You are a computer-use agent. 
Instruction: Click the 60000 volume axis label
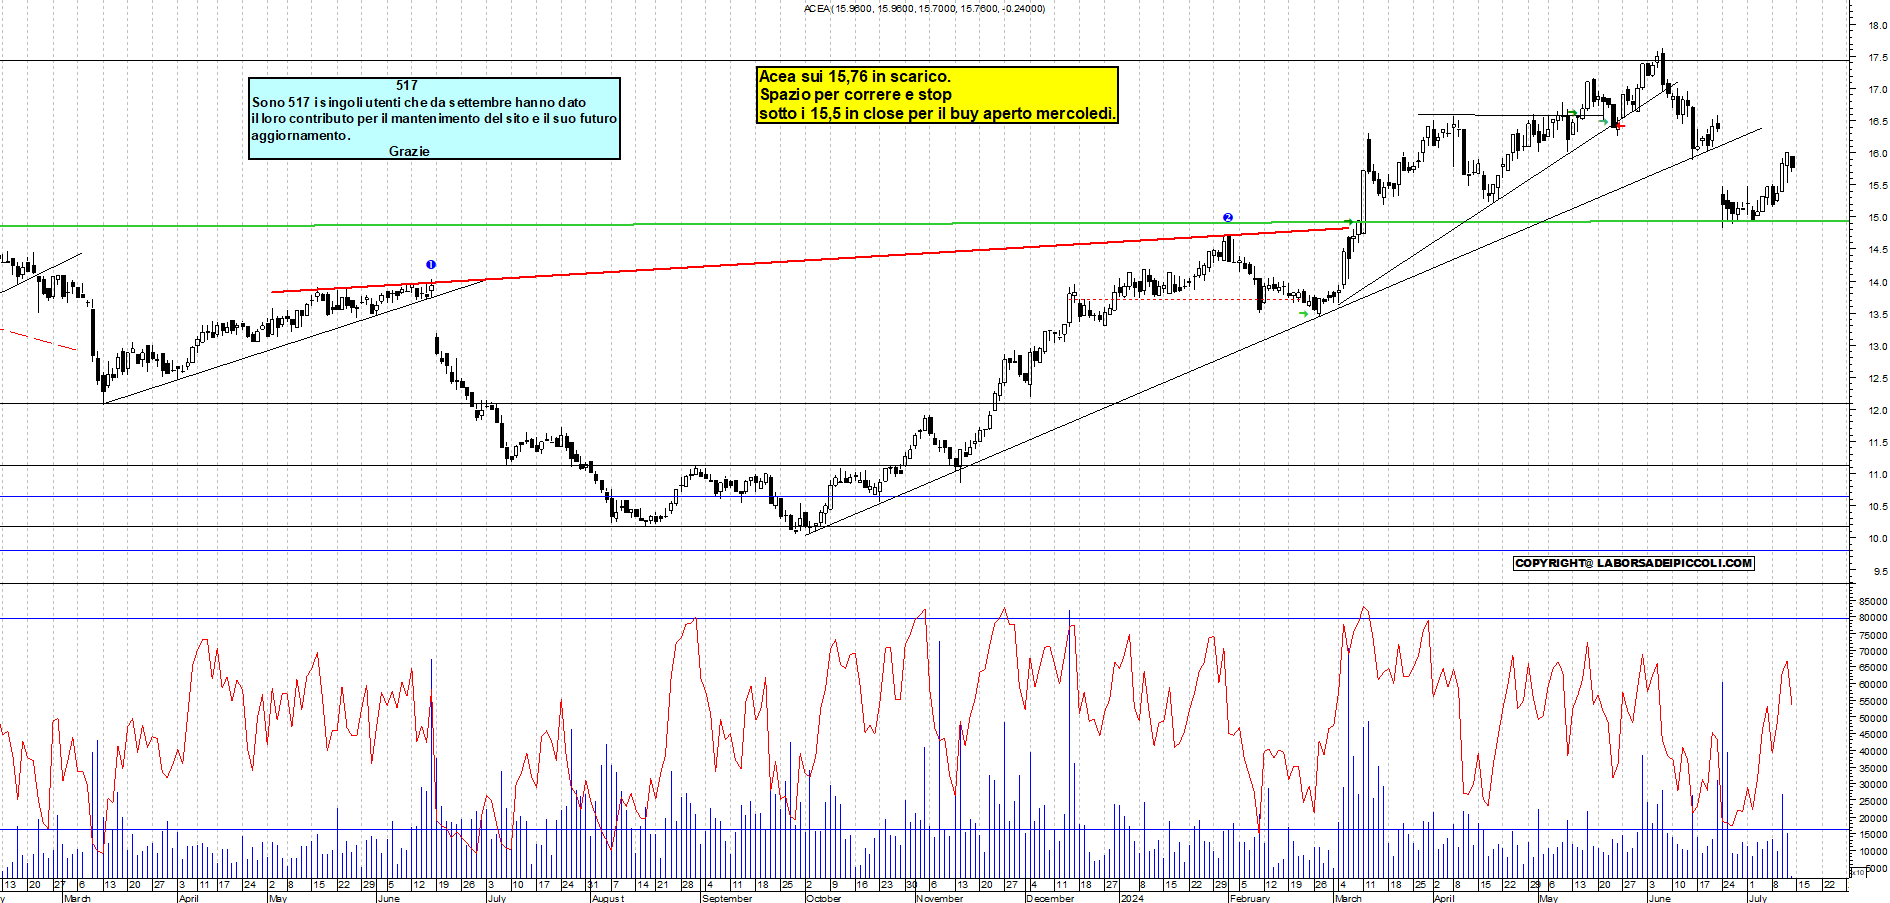[1873, 685]
